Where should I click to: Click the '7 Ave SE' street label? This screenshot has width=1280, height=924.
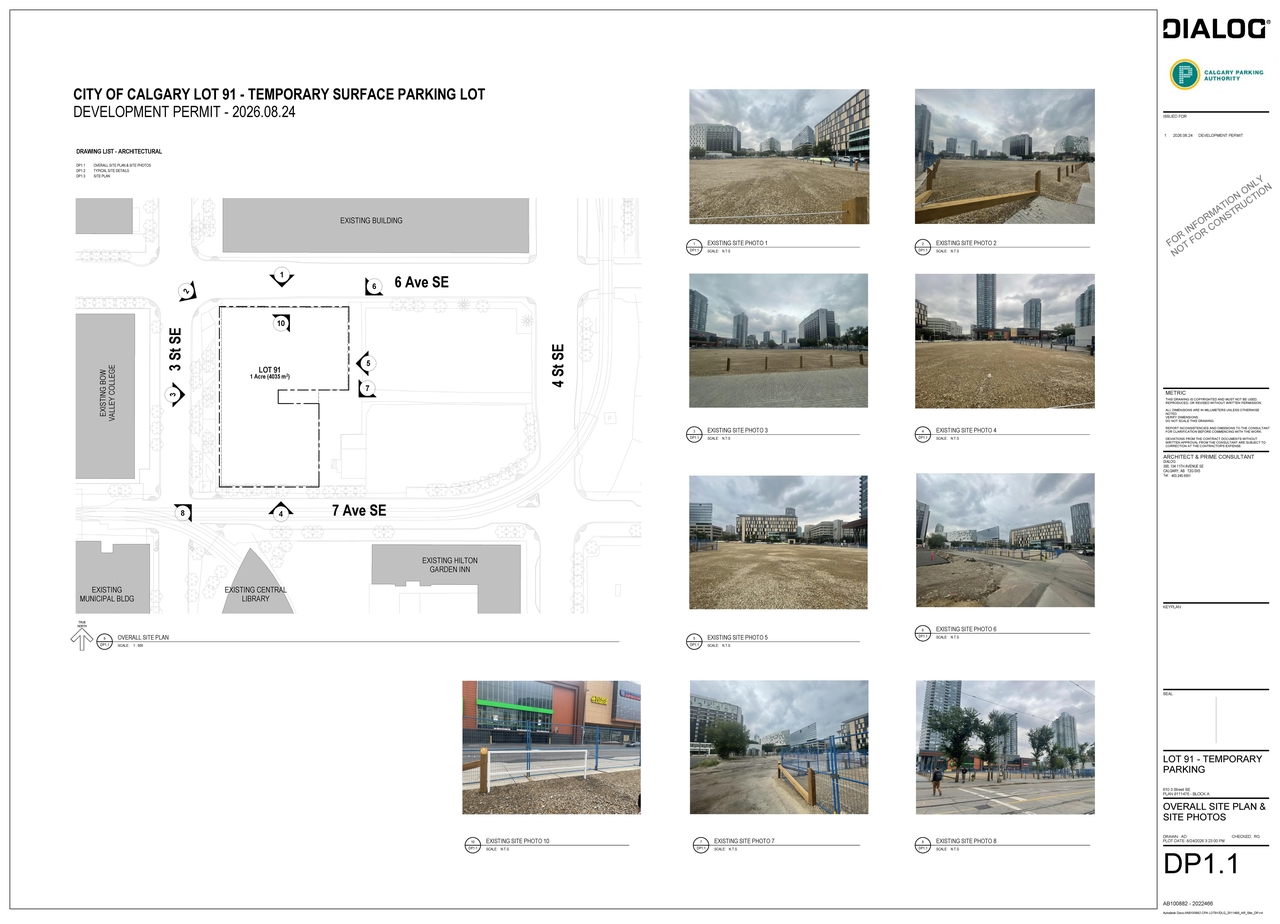click(x=359, y=511)
